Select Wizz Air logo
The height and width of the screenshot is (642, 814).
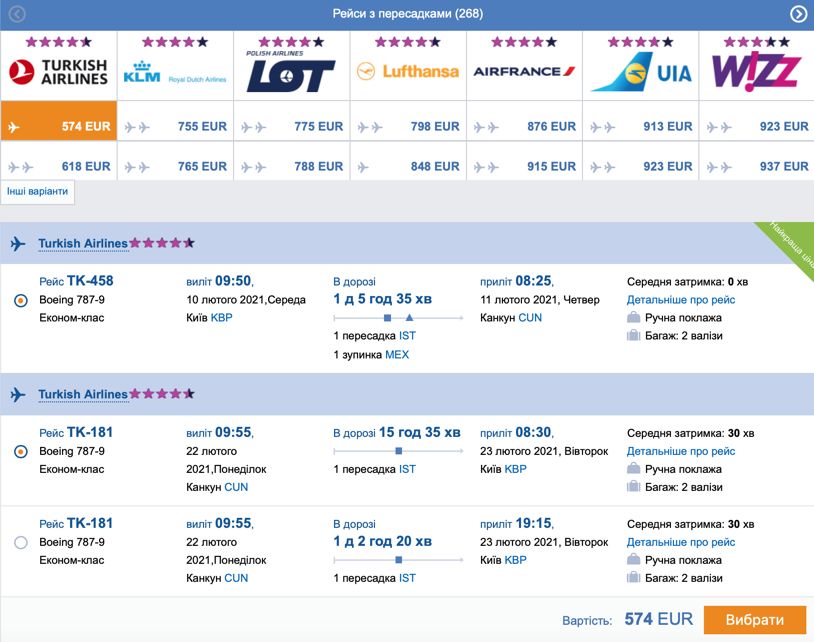click(757, 71)
